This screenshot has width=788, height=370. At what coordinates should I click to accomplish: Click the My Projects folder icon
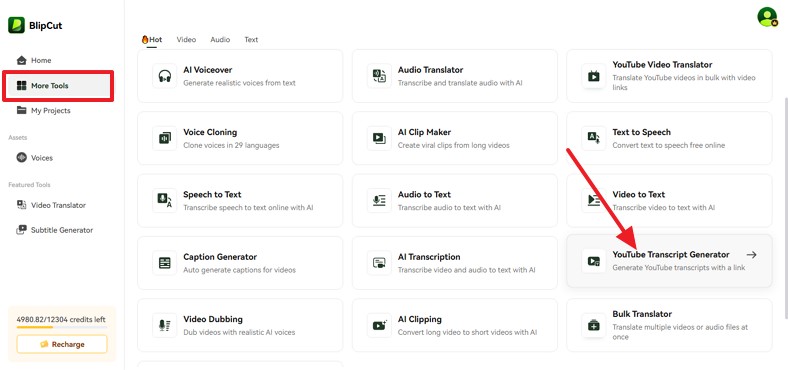click(22, 110)
